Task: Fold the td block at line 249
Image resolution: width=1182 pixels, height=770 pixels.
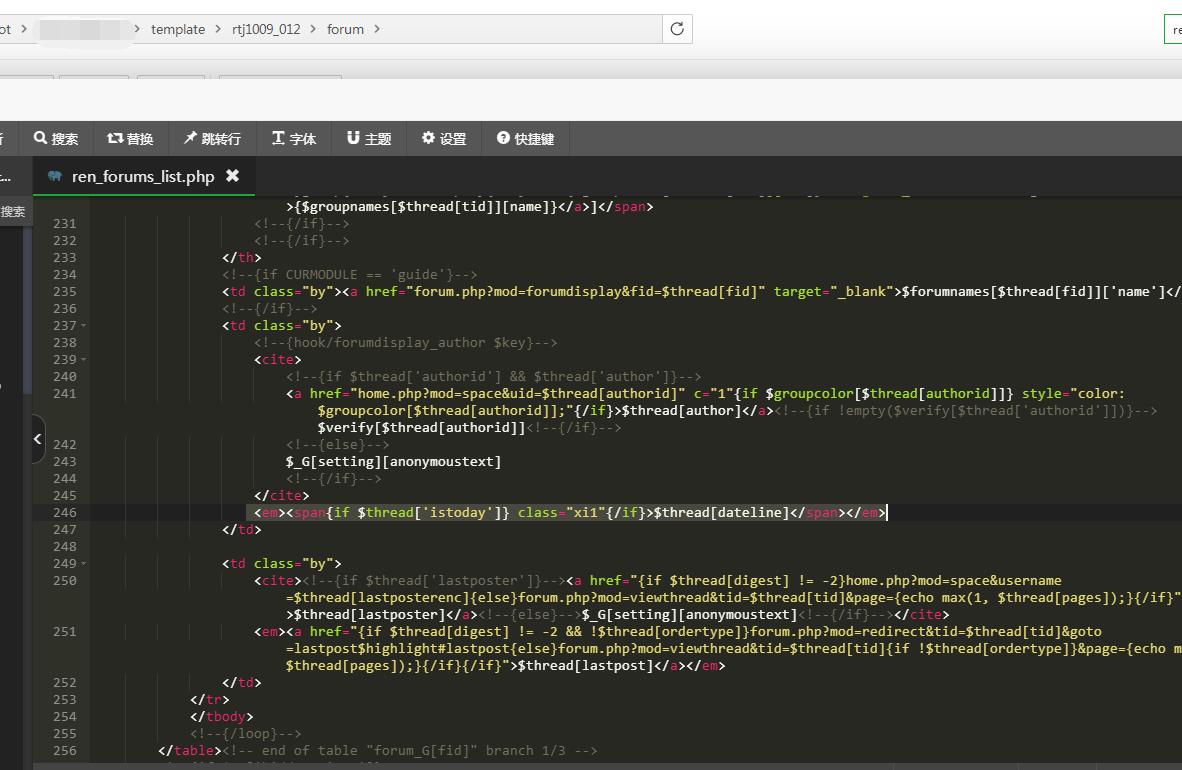Action: pos(84,564)
